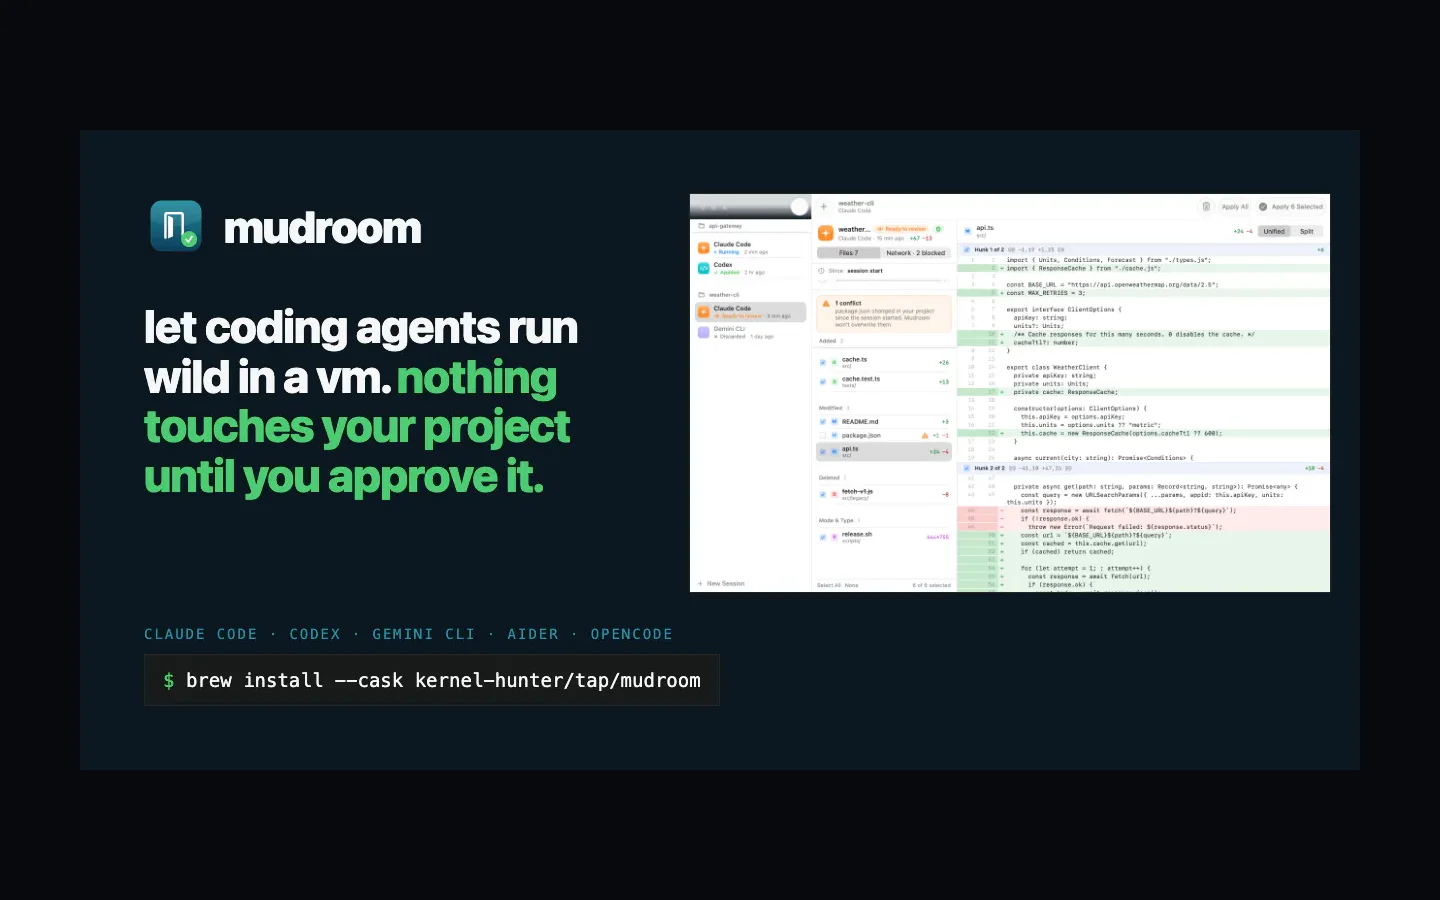Click the mudroom logo icon
Screen dimensions: 1440x900
coord(176,225)
